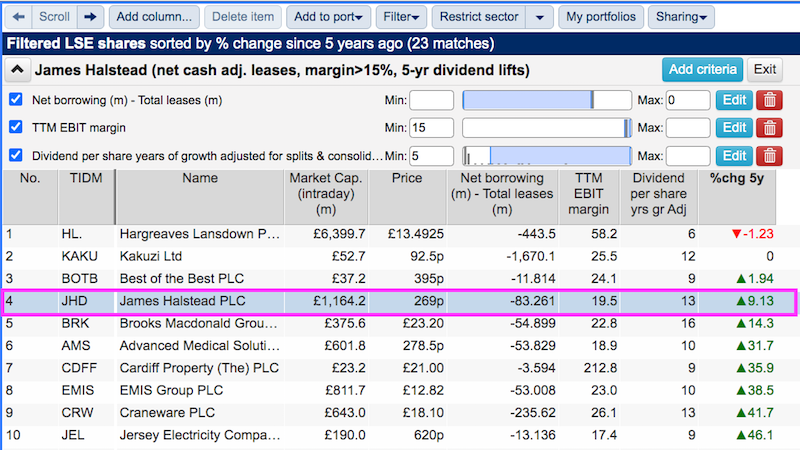This screenshot has width=800, height=450.
Task: Click the Scroll toolbar label
Action: (x=55, y=17)
